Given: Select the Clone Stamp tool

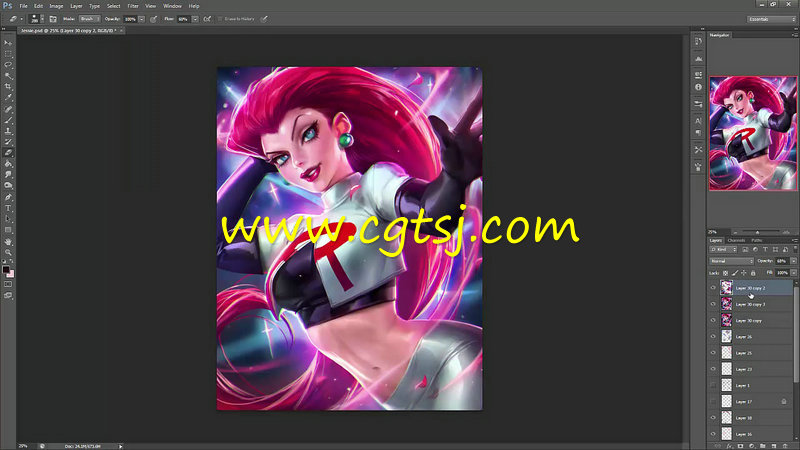Looking at the screenshot, I should click(8, 131).
